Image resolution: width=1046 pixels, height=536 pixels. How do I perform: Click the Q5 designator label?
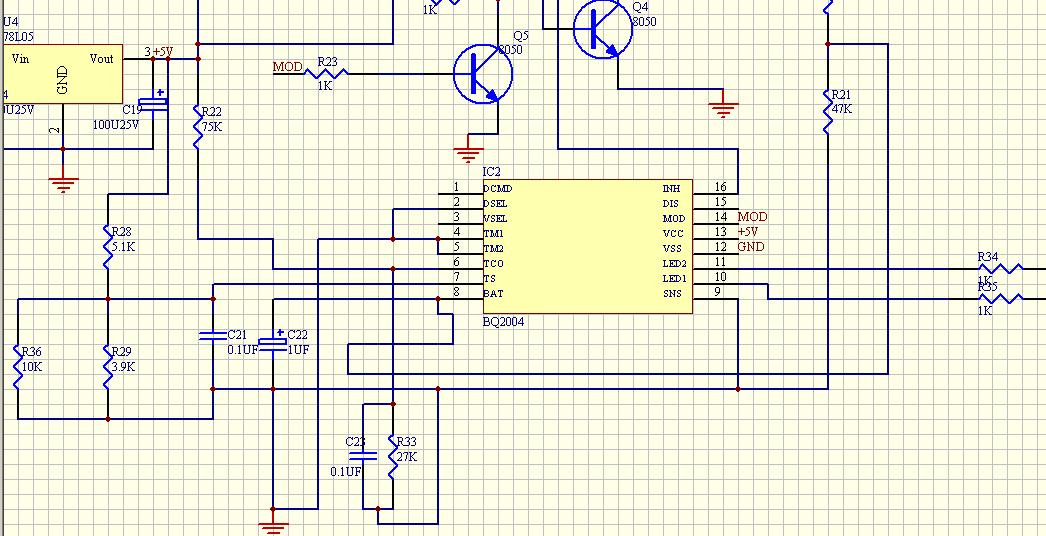[x=521, y=35]
